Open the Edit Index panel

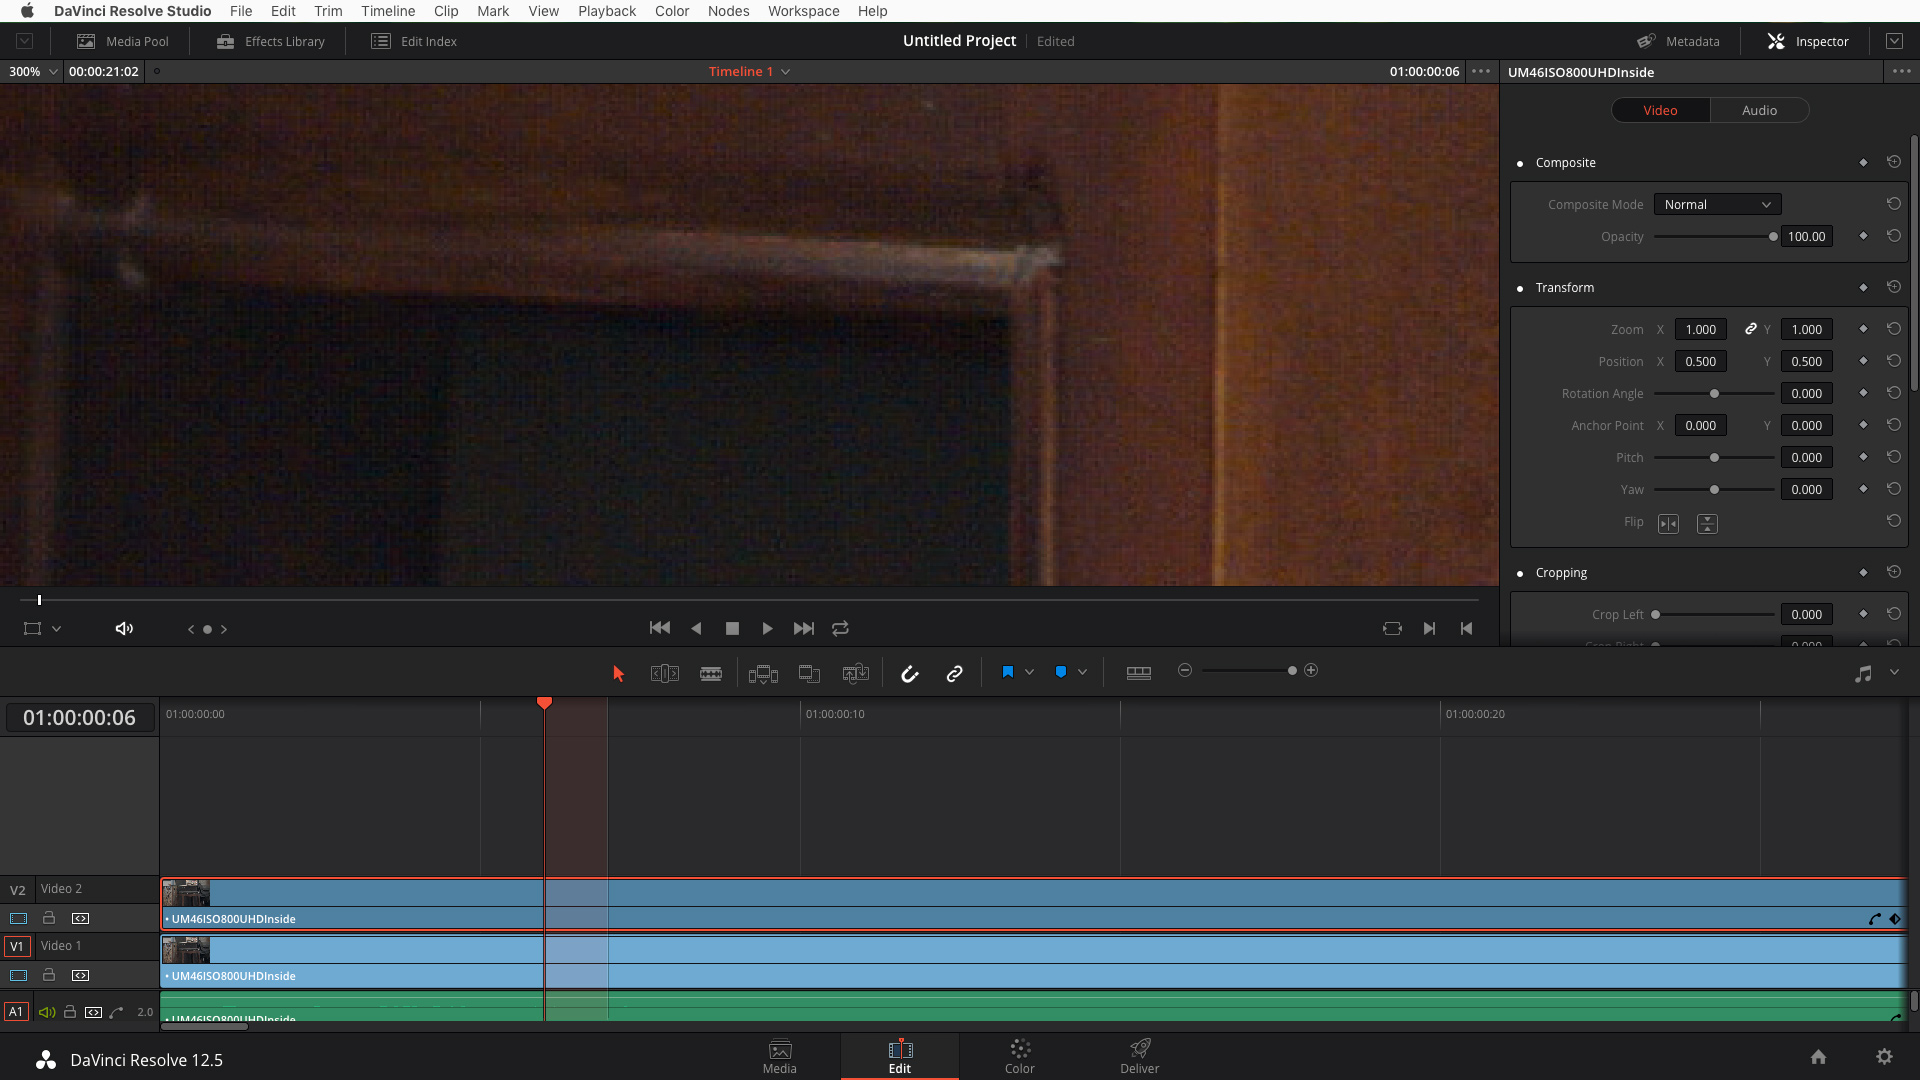[414, 41]
